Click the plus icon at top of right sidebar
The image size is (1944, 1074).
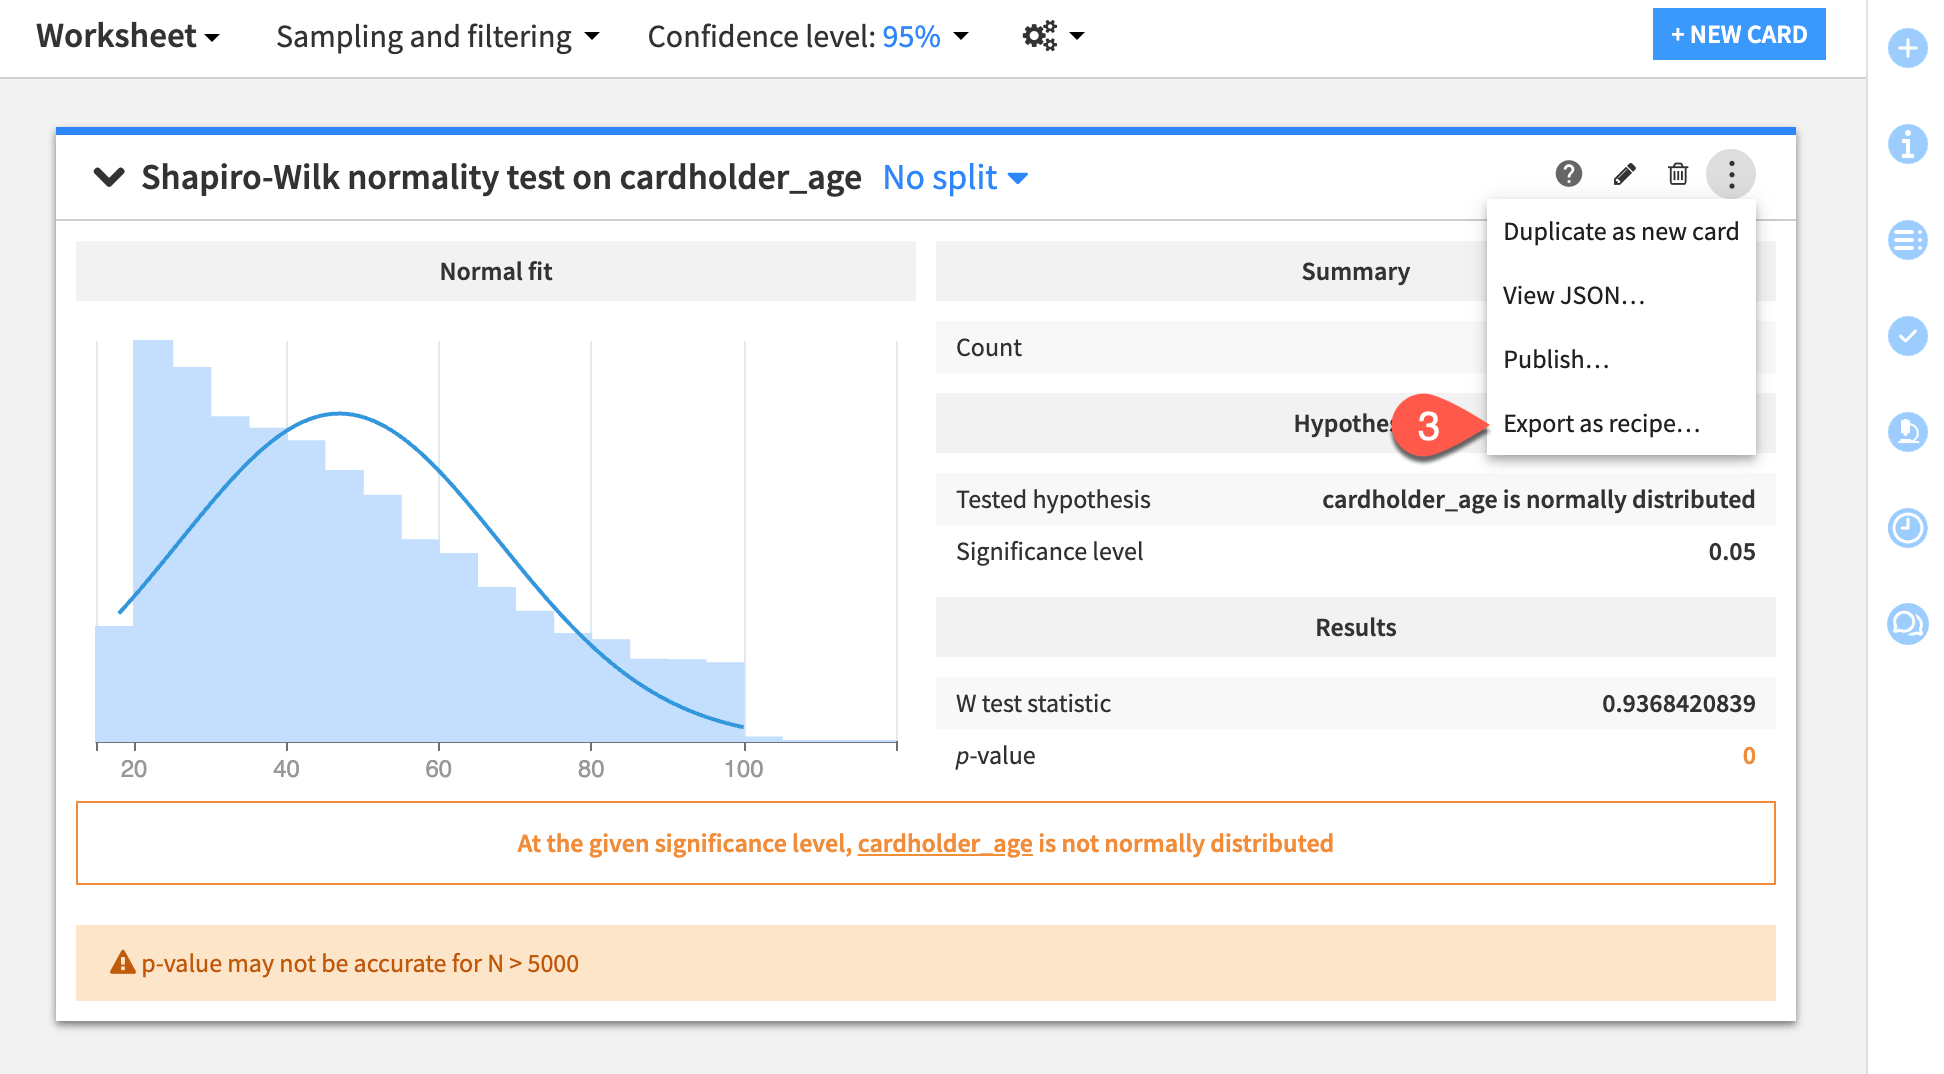[1908, 47]
